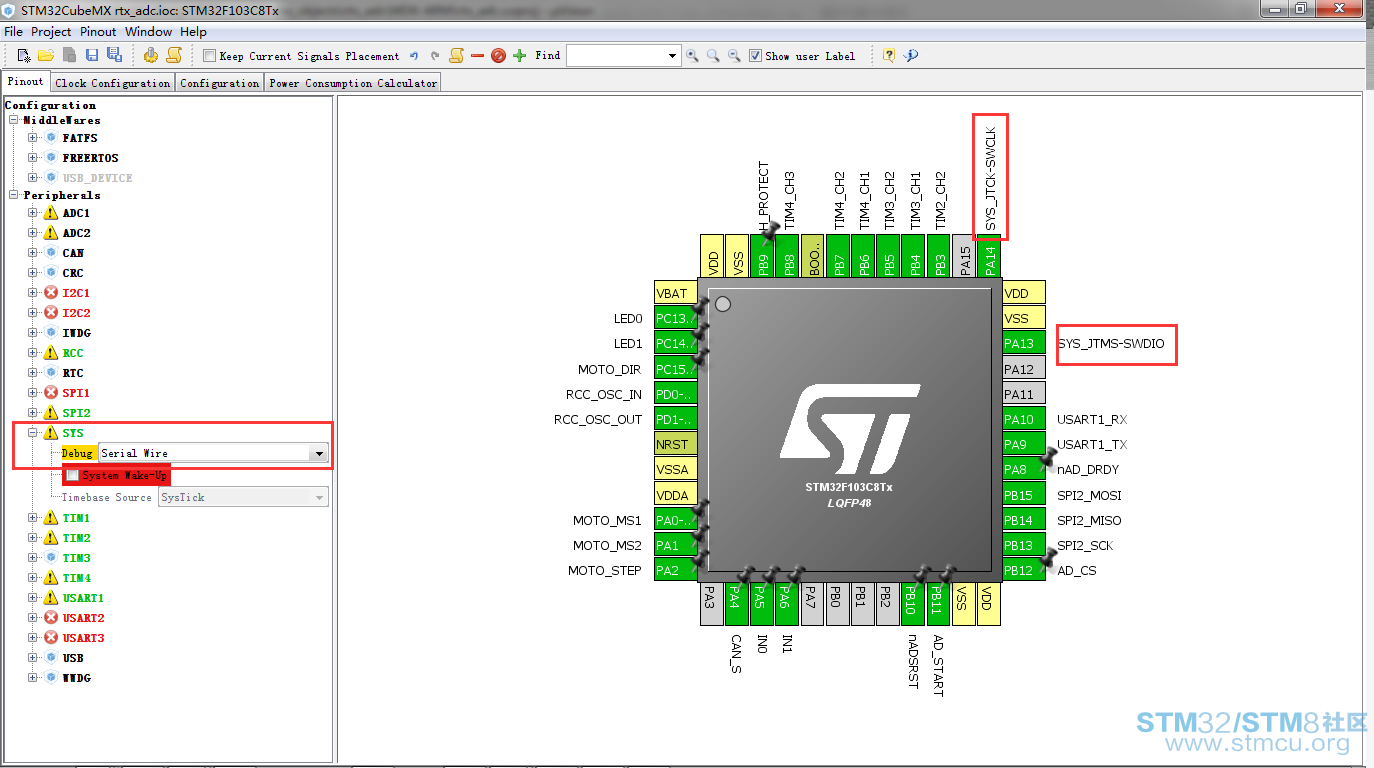This screenshot has height=768, width=1374.
Task: Click the pushpin on pin PA8
Action: pos(1047,458)
